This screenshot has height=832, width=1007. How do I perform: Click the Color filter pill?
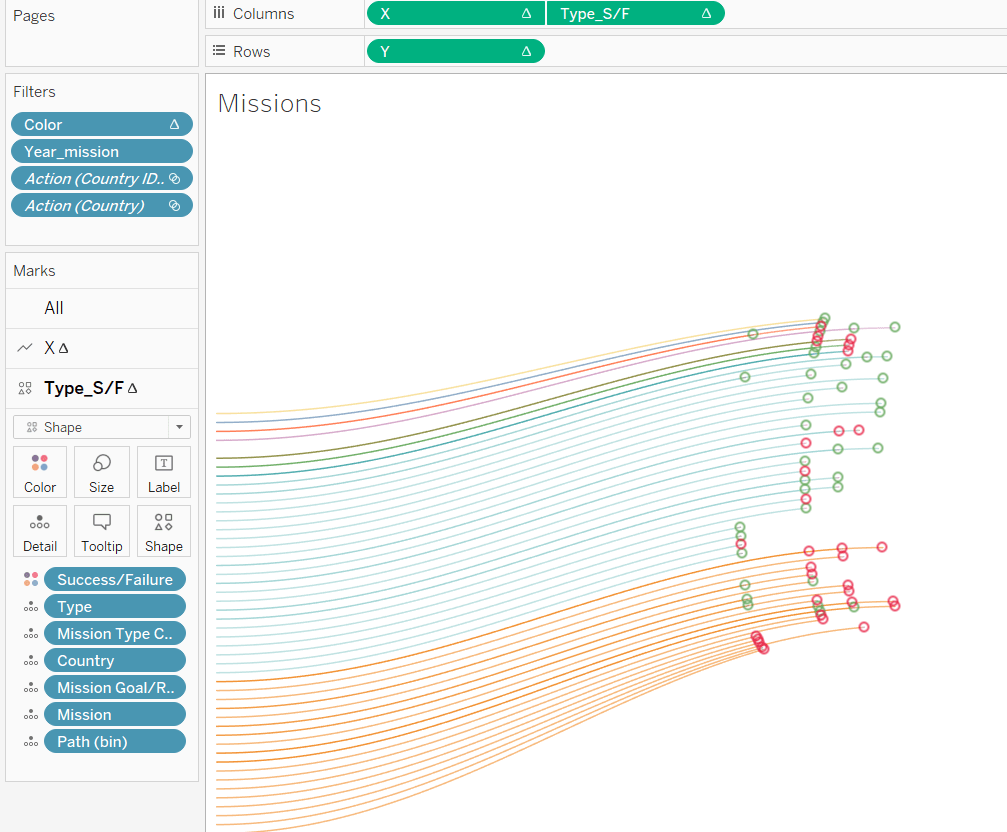(x=101, y=125)
